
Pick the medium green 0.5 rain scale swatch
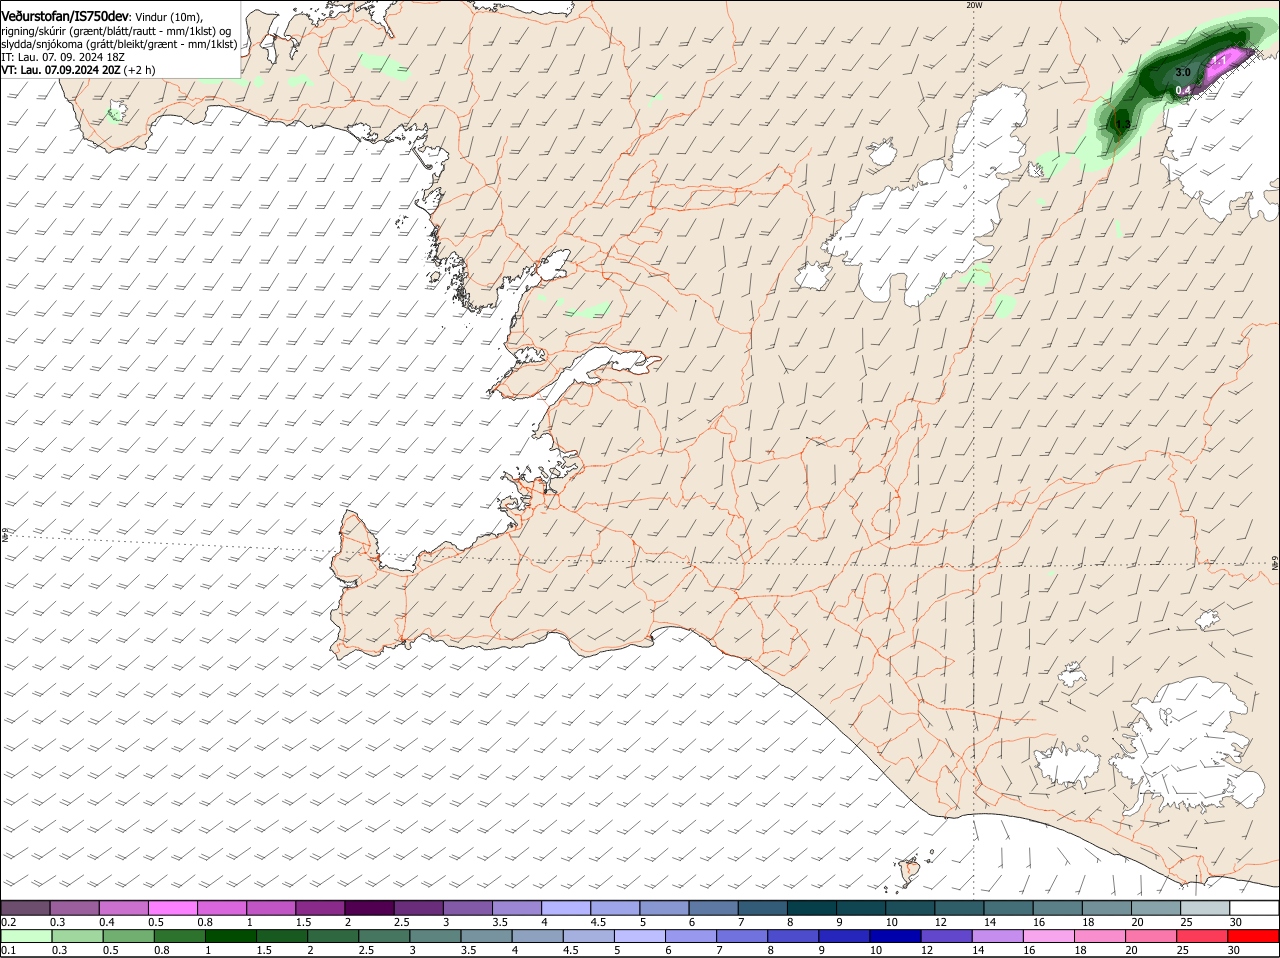coord(128,936)
